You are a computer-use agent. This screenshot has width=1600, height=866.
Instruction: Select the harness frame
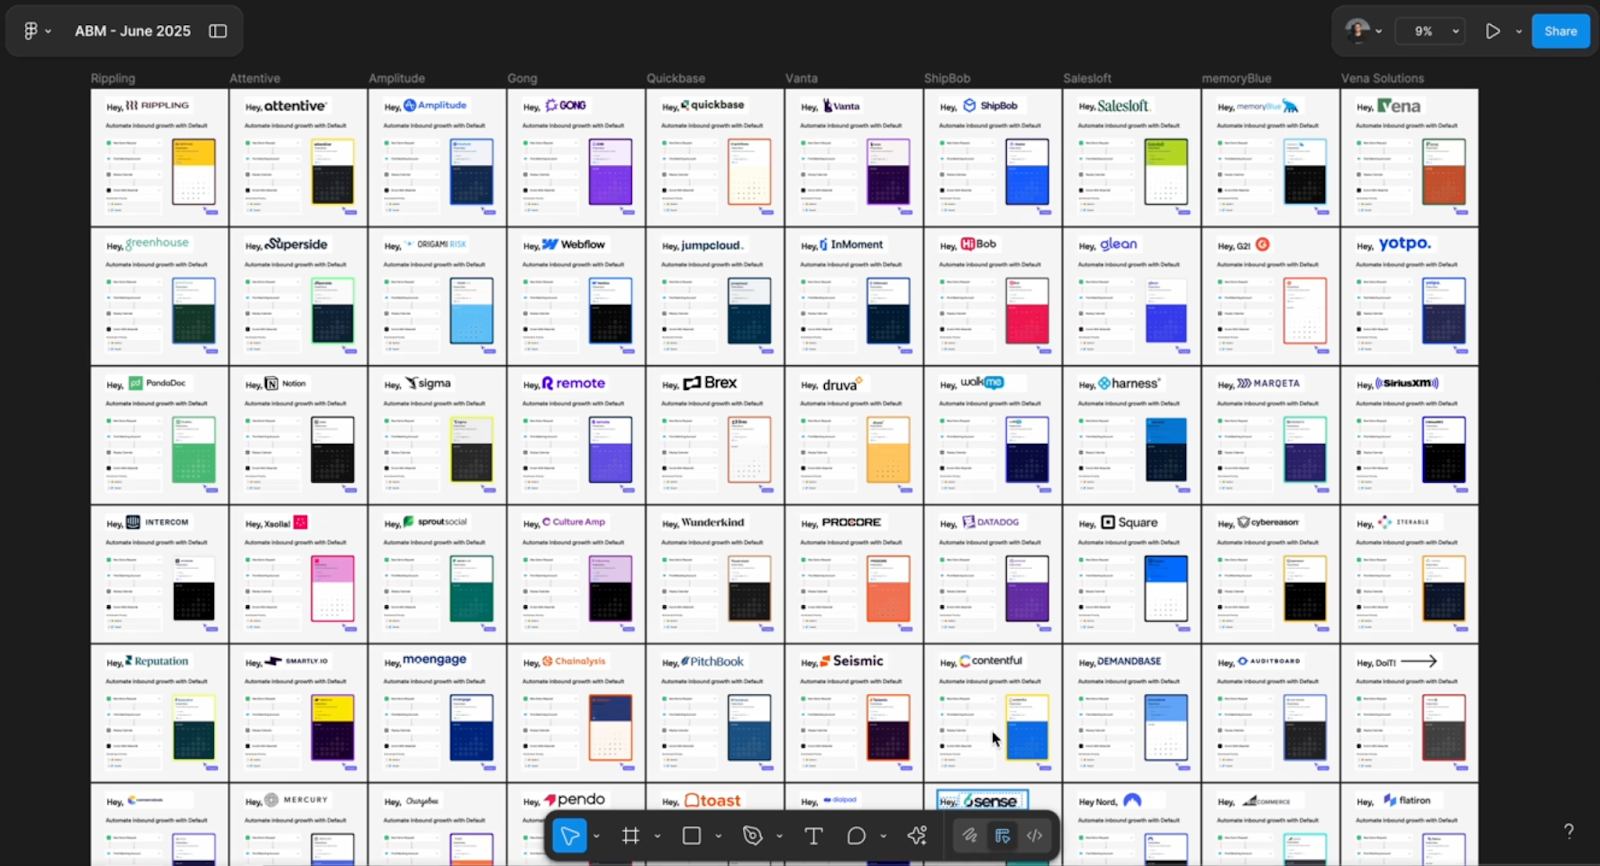pyautogui.click(x=1132, y=435)
